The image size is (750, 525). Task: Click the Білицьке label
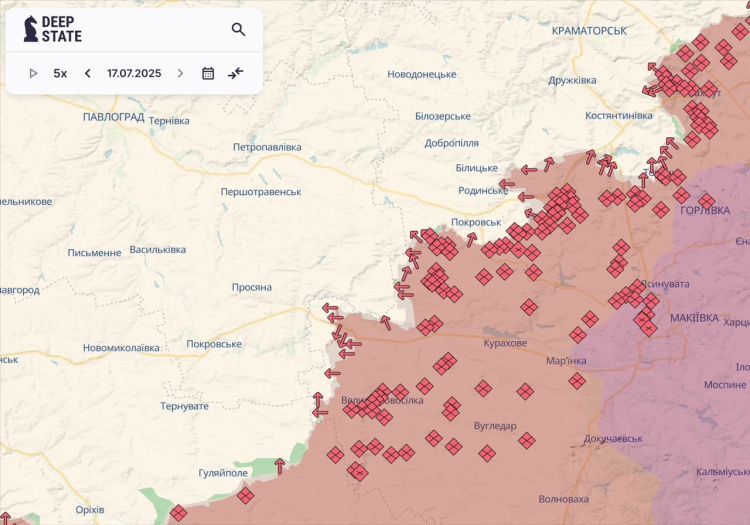(x=476, y=168)
